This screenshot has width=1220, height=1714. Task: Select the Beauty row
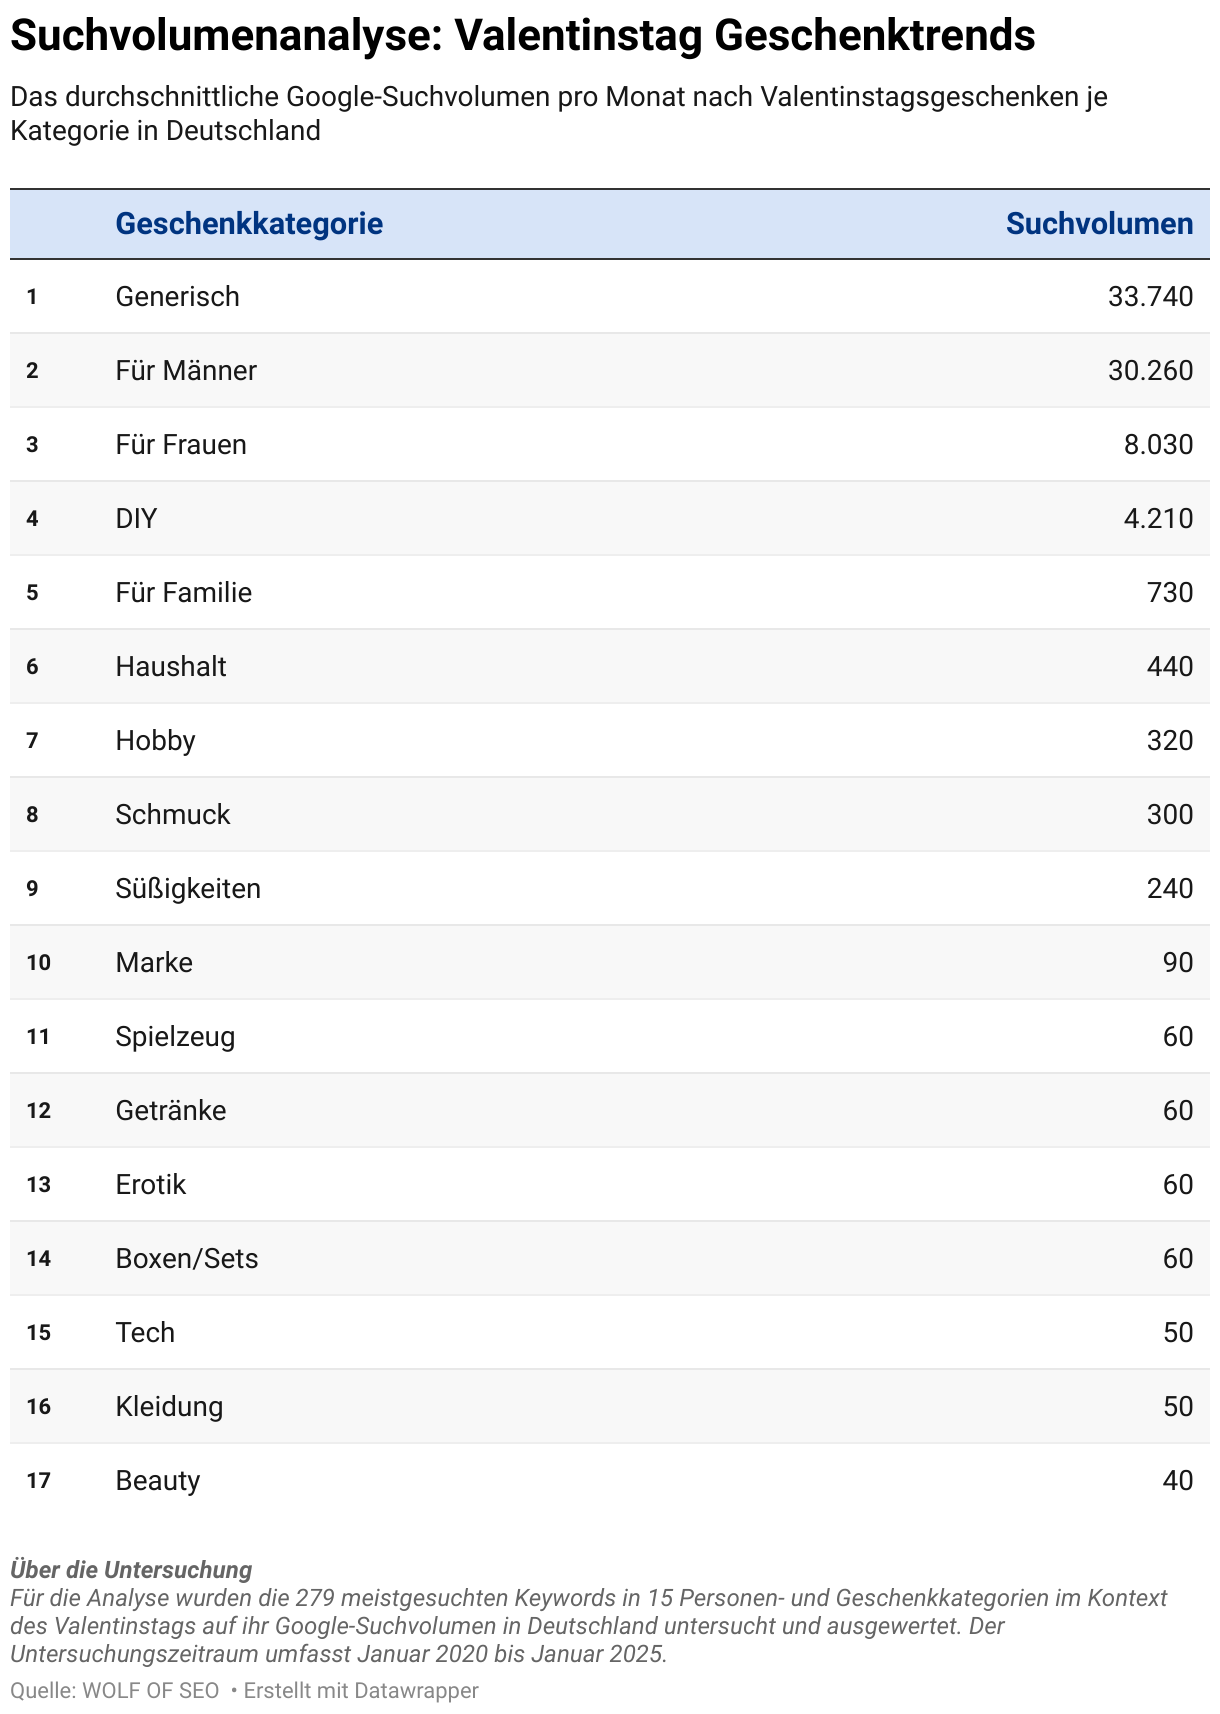pyautogui.click(x=610, y=1480)
